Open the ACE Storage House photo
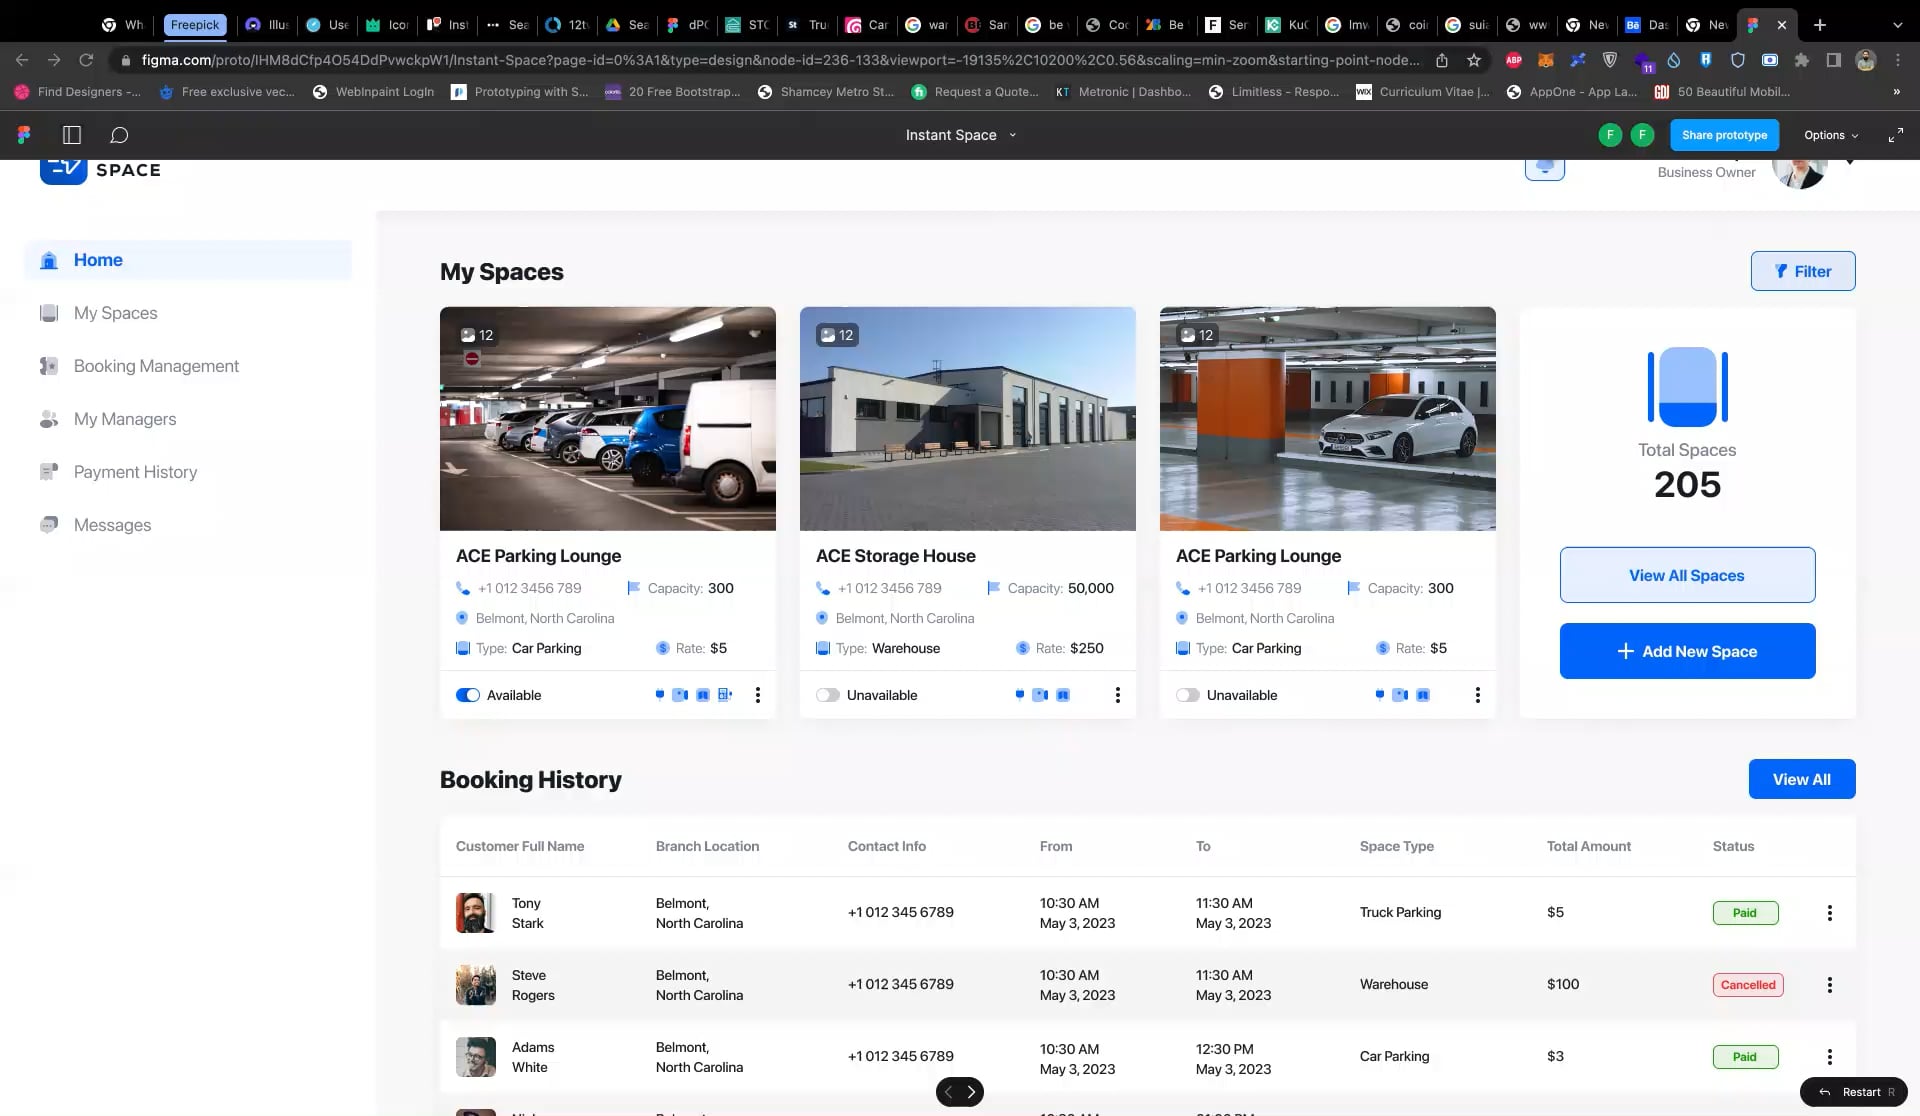Screen dimensions: 1920x1116 point(968,418)
